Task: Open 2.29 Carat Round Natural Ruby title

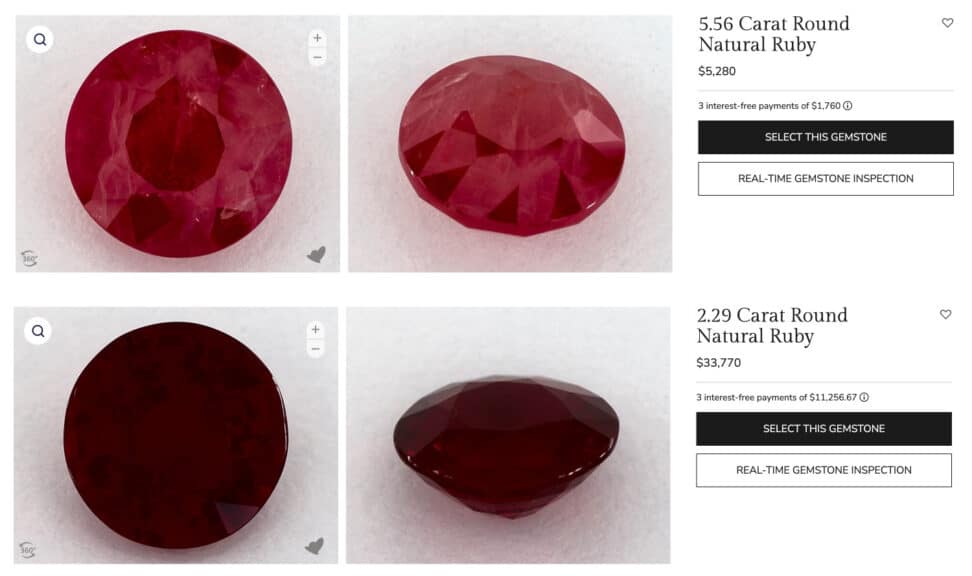Action: (771, 325)
